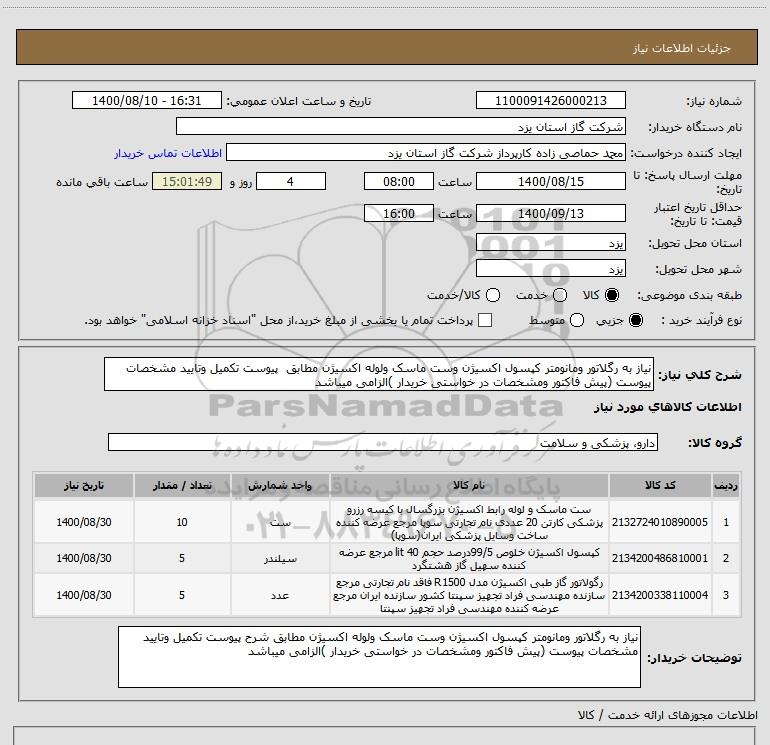Click the استان محل تحویل field
The height and width of the screenshot is (745, 770).
tap(550, 243)
